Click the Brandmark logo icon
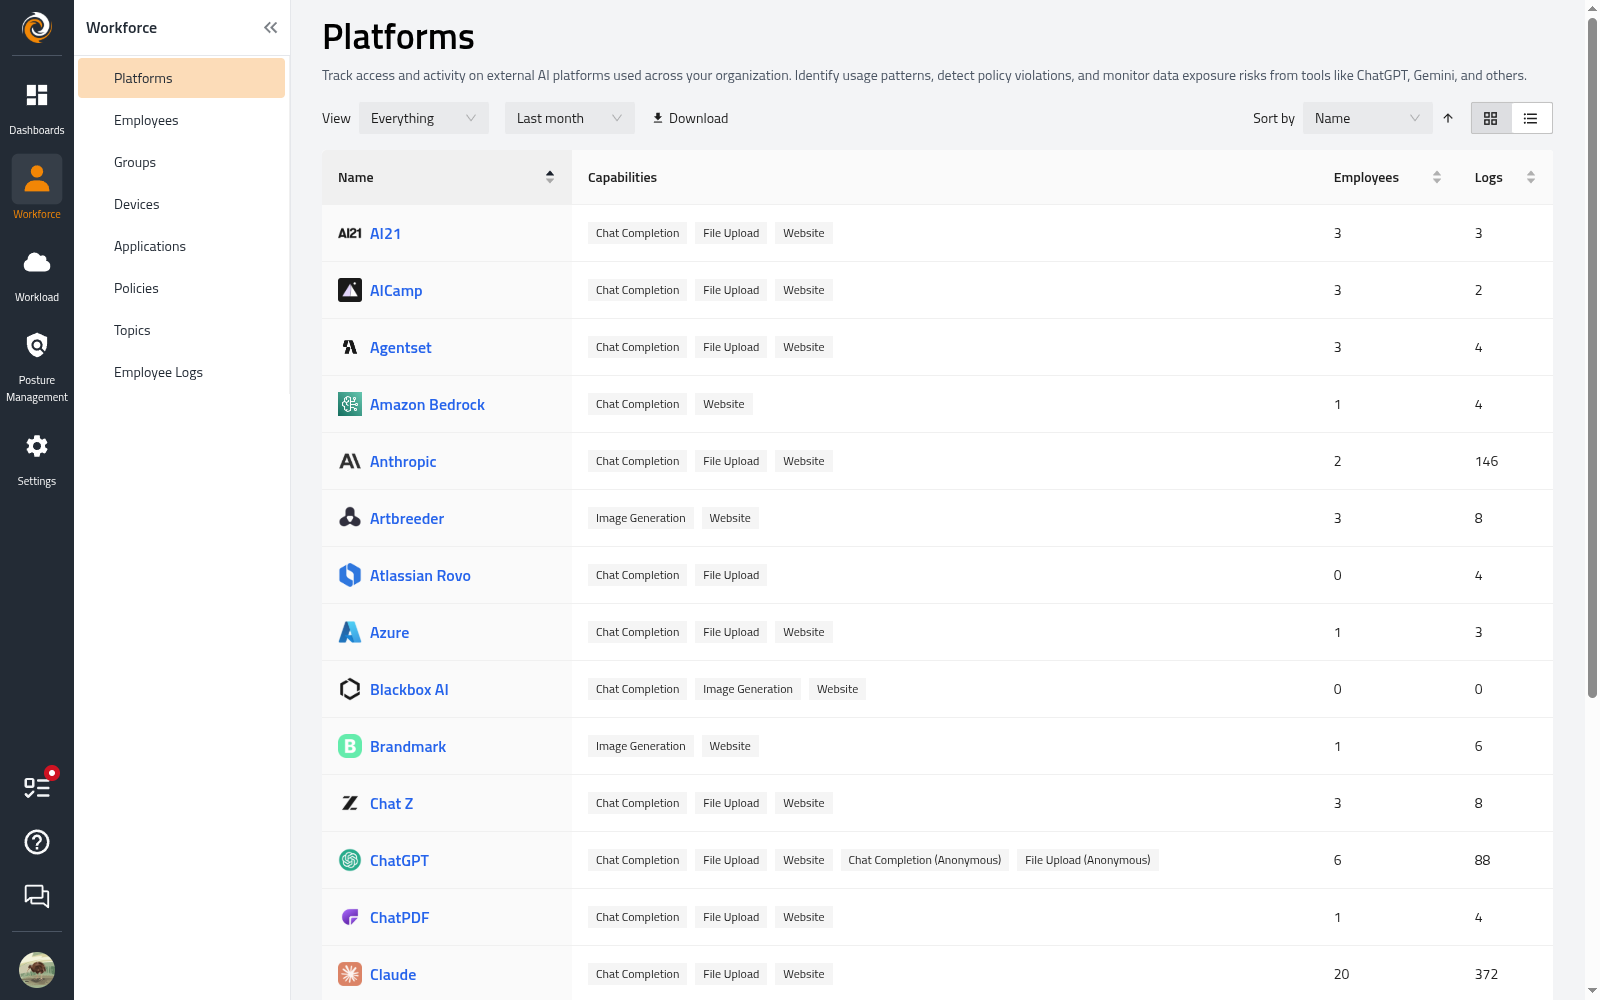1600x1000 pixels. pyautogui.click(x=350, y=746)
